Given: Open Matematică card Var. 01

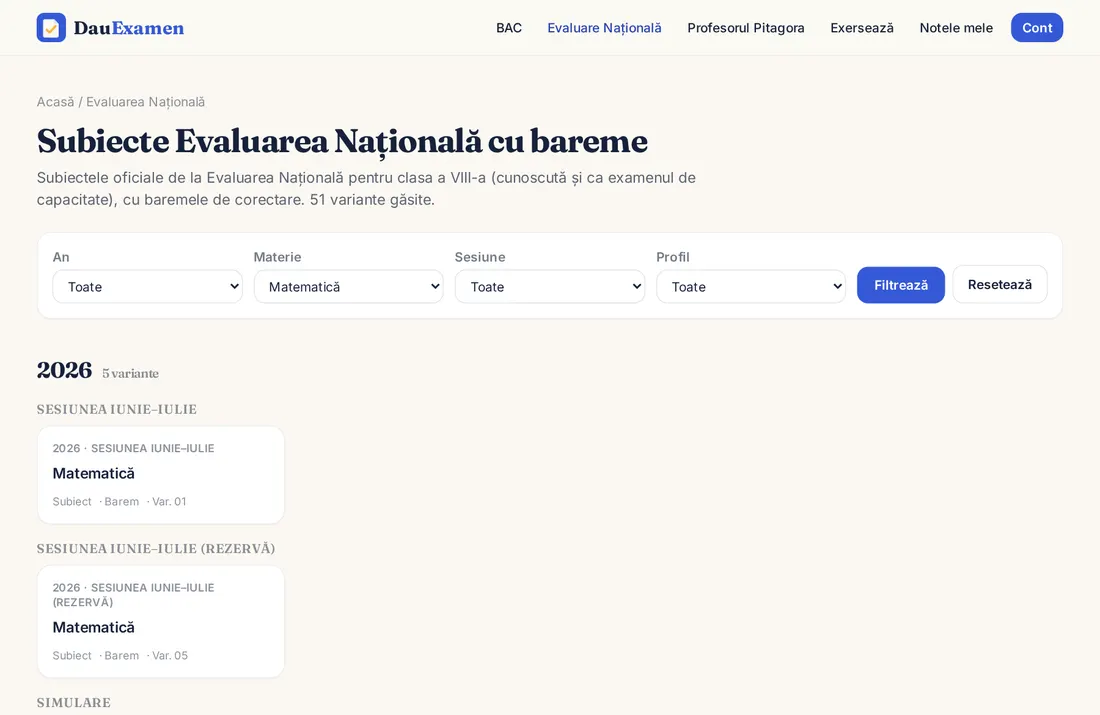Looking at the screenshot, I should point(161,475).
